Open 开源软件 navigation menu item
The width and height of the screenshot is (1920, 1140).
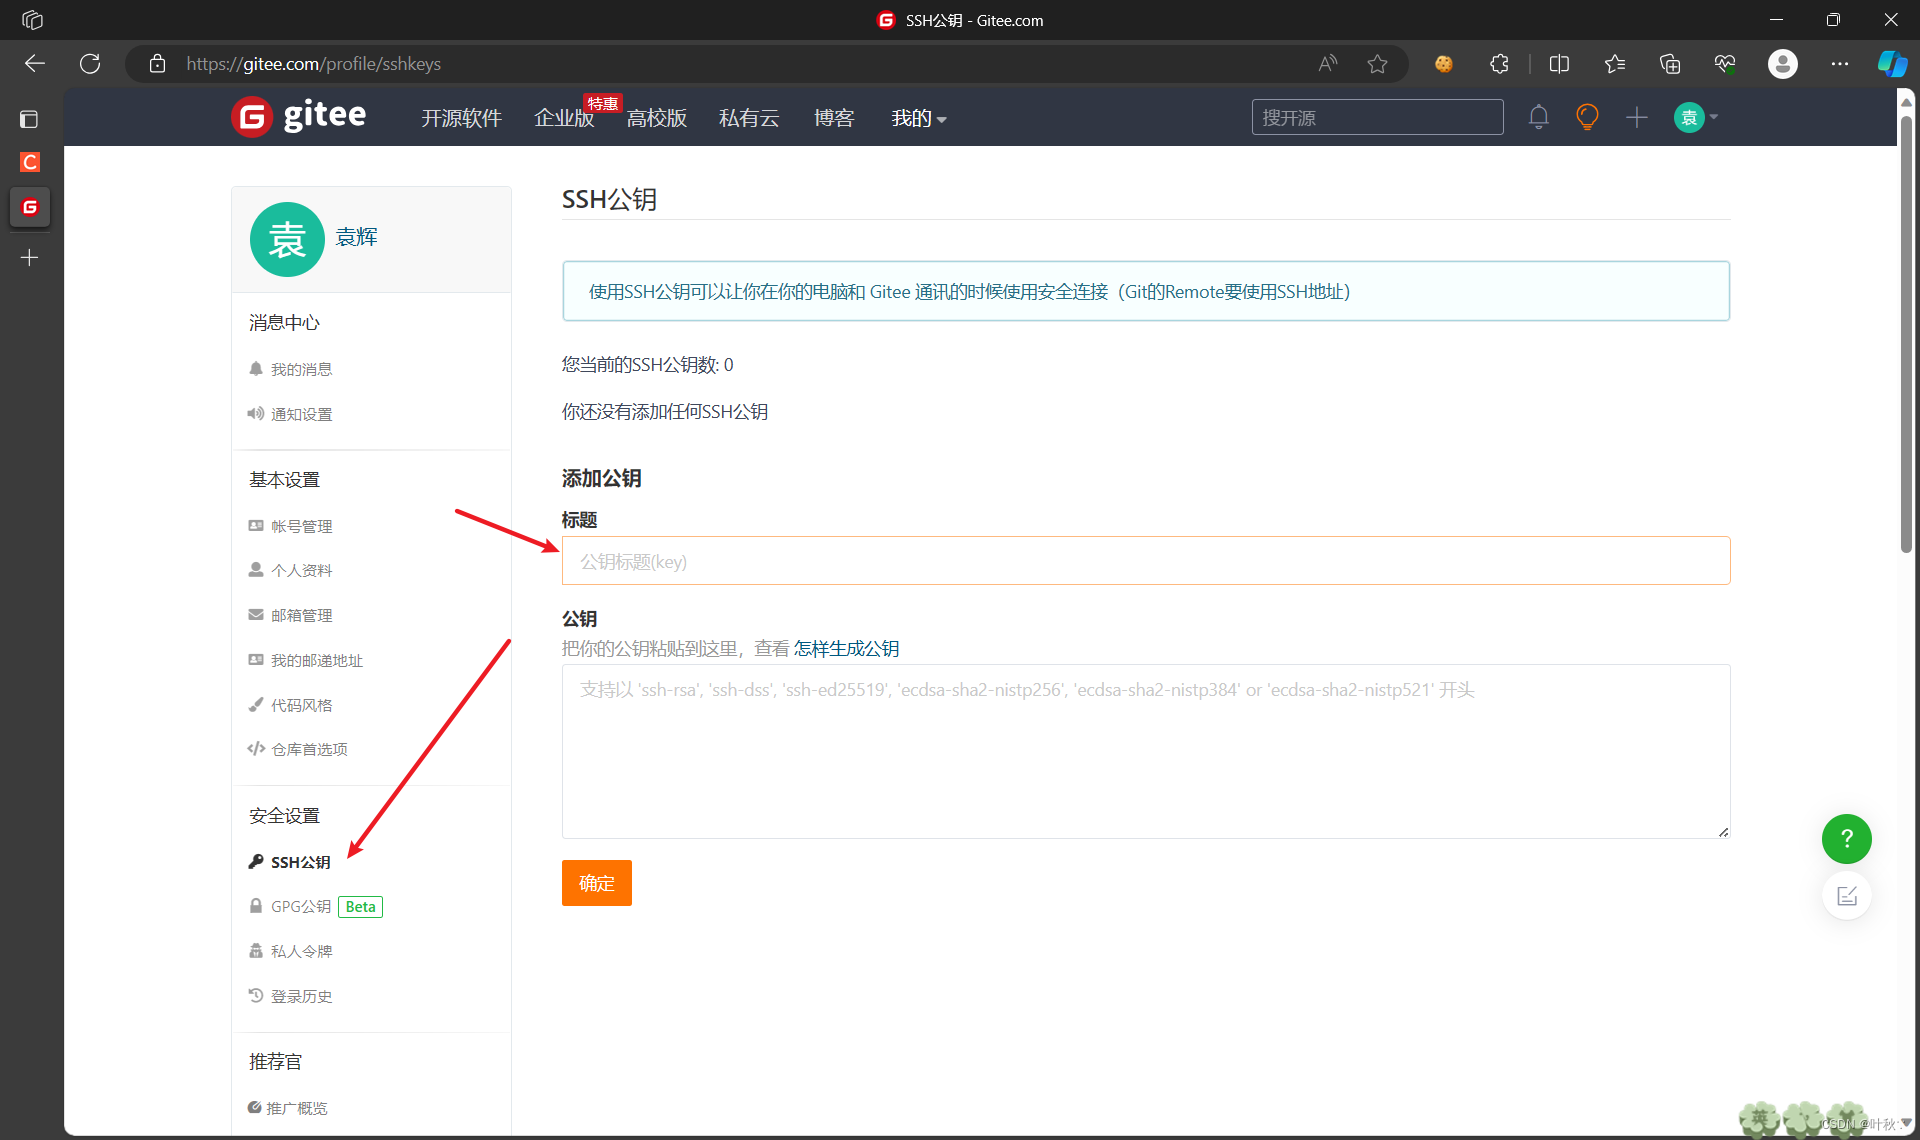click(x=461, y=118)
